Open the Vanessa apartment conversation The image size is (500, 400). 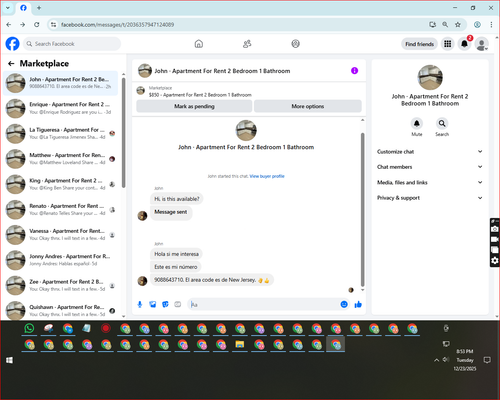(x=61, y=235)
